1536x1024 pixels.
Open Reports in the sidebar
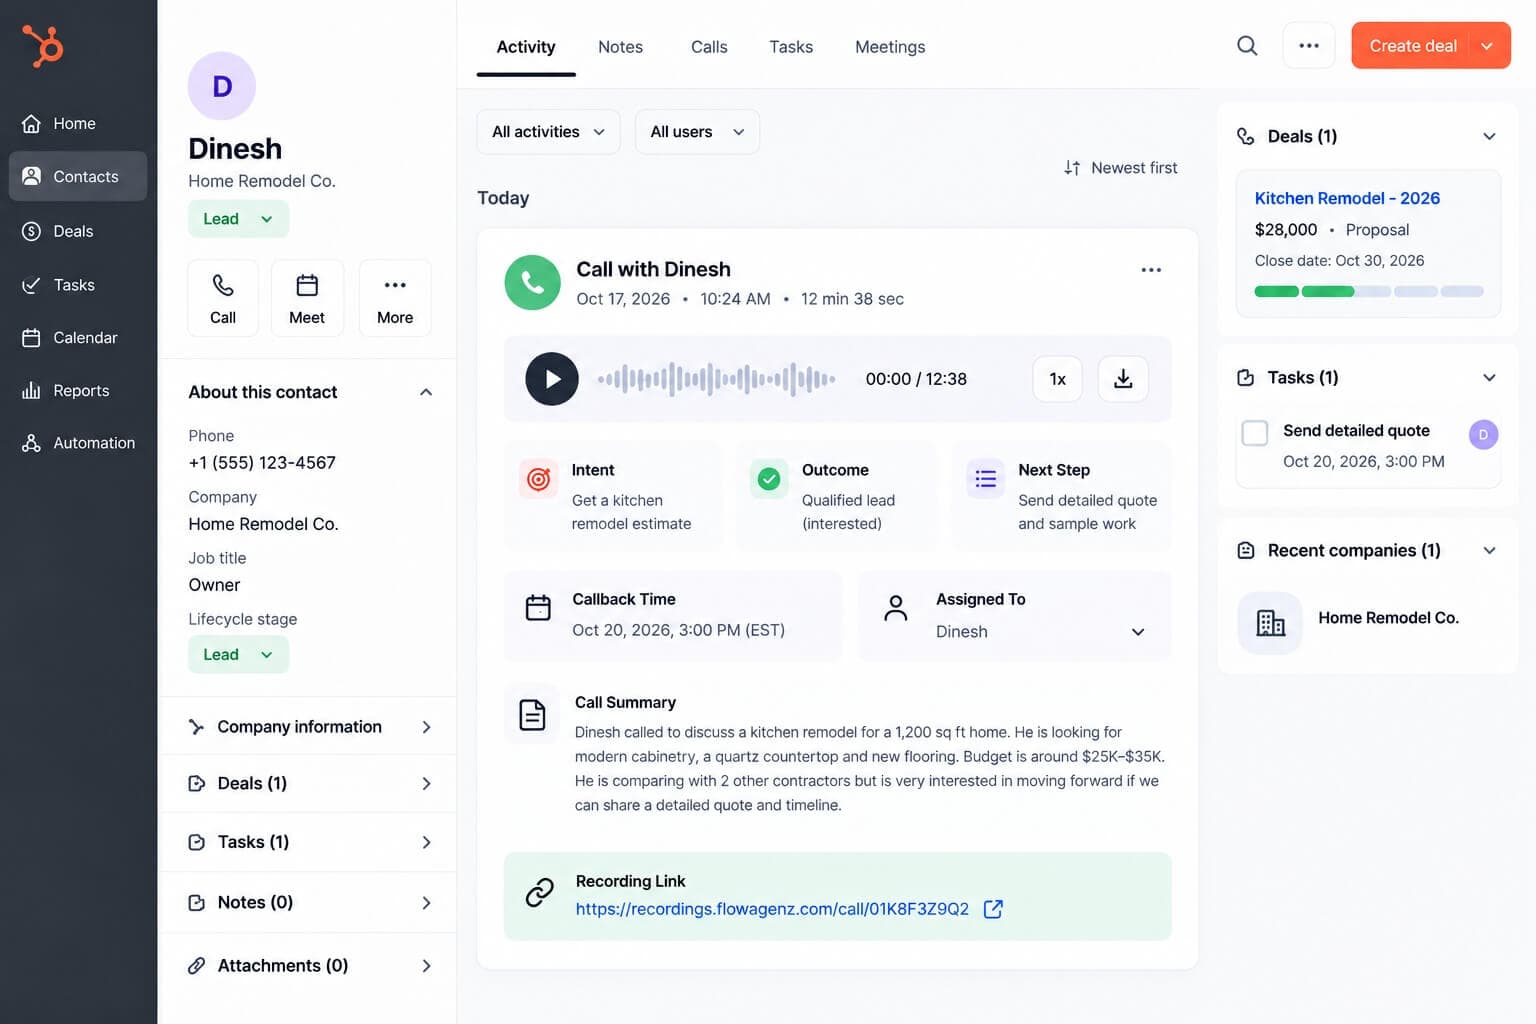pyautogui.click(x=78, y=390)
